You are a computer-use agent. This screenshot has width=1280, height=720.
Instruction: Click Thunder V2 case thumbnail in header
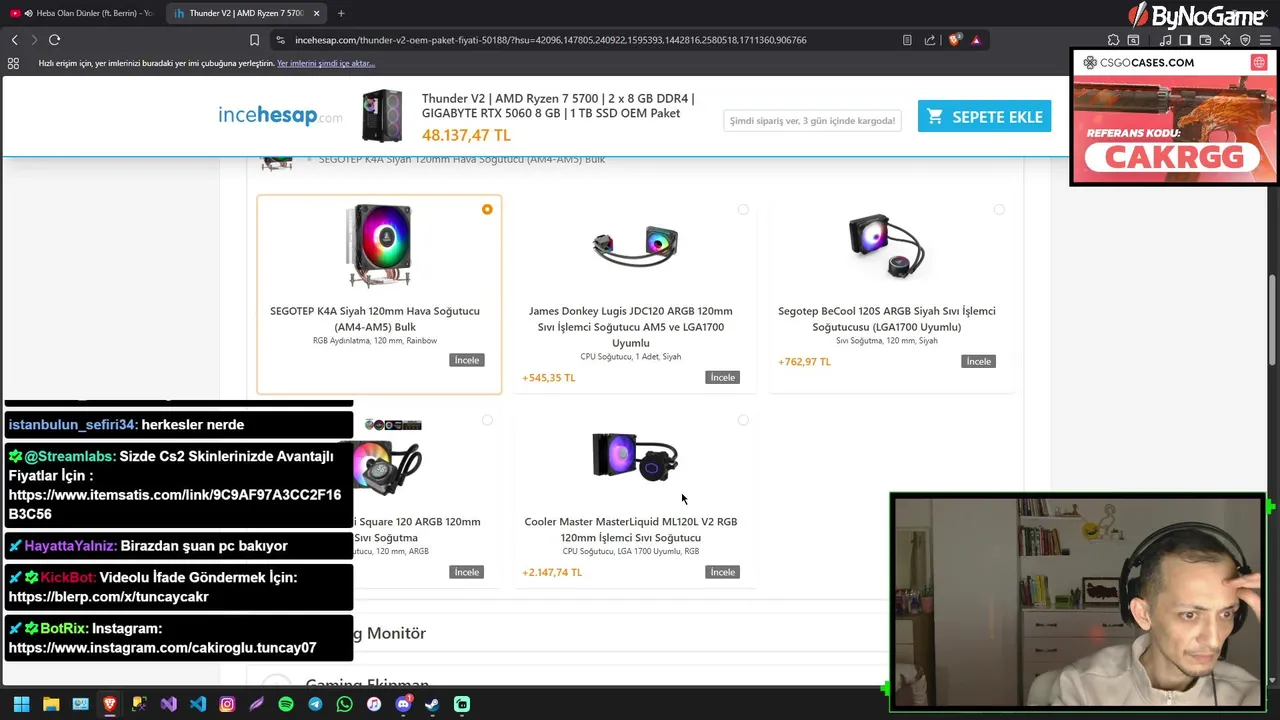pyautogui.click(x=382, y=116)
